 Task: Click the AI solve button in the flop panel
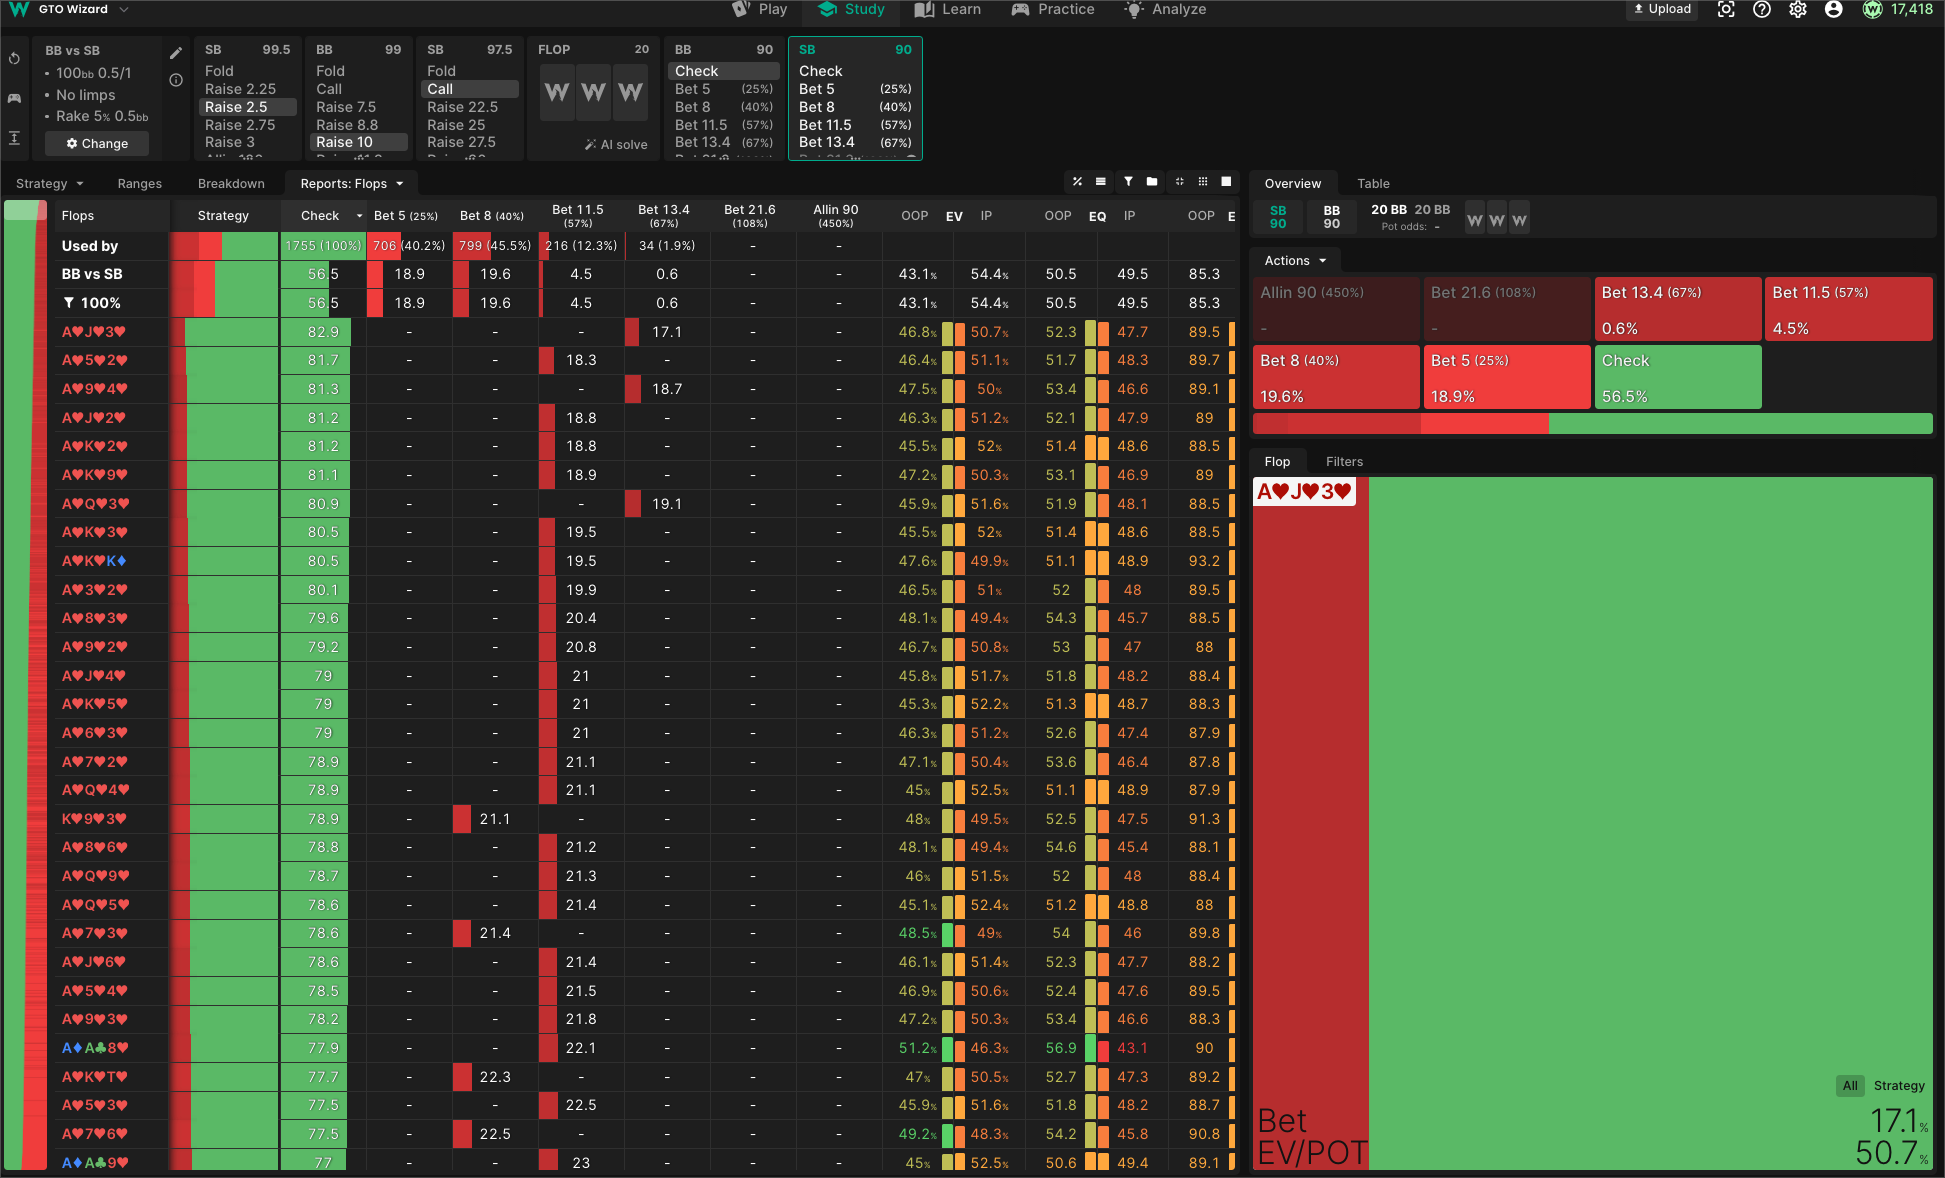point(616,144)
